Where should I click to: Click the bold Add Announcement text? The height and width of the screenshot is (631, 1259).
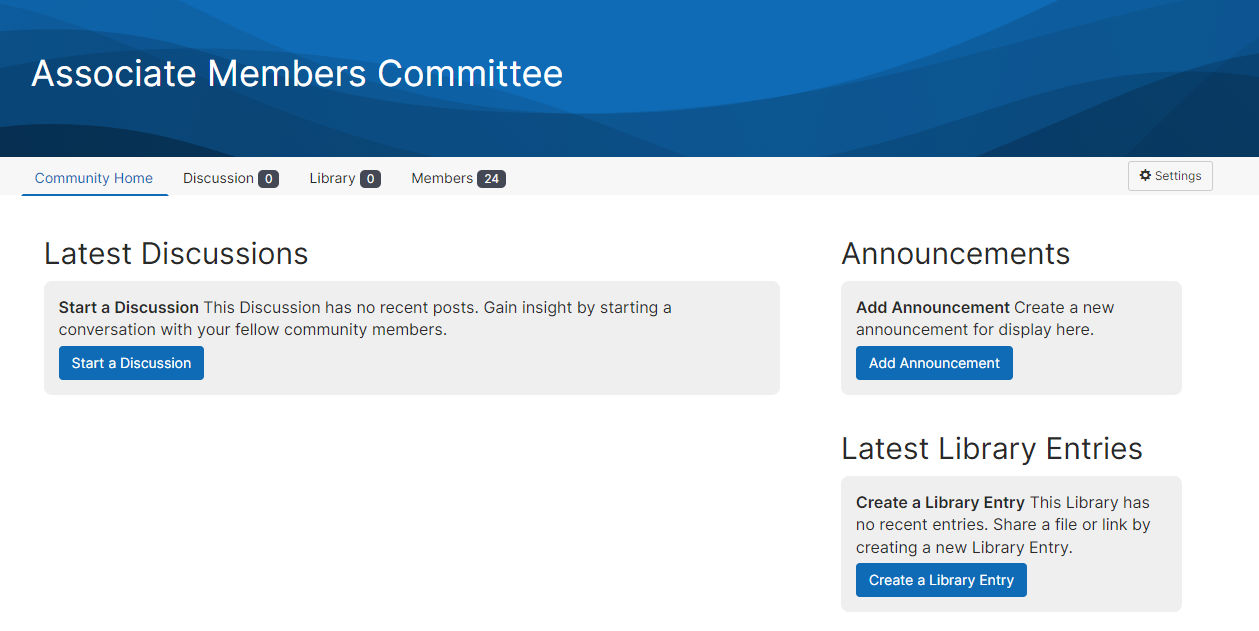933,307
